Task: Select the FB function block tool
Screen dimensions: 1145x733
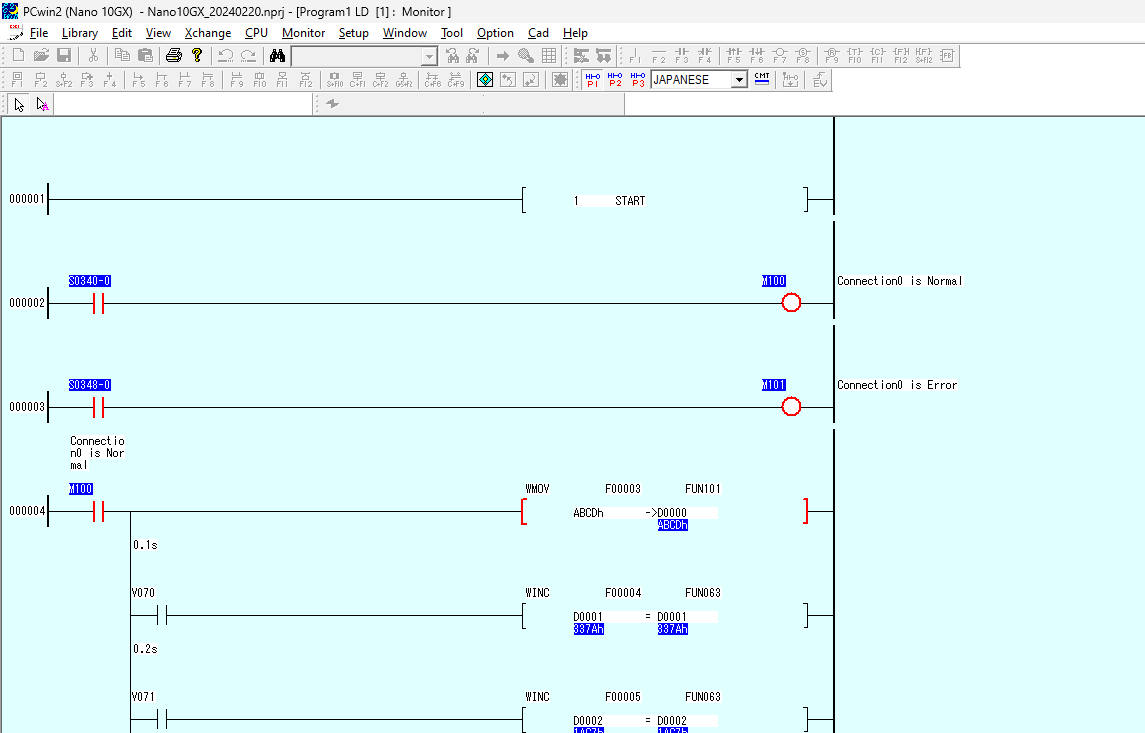Action: [947, 55]
